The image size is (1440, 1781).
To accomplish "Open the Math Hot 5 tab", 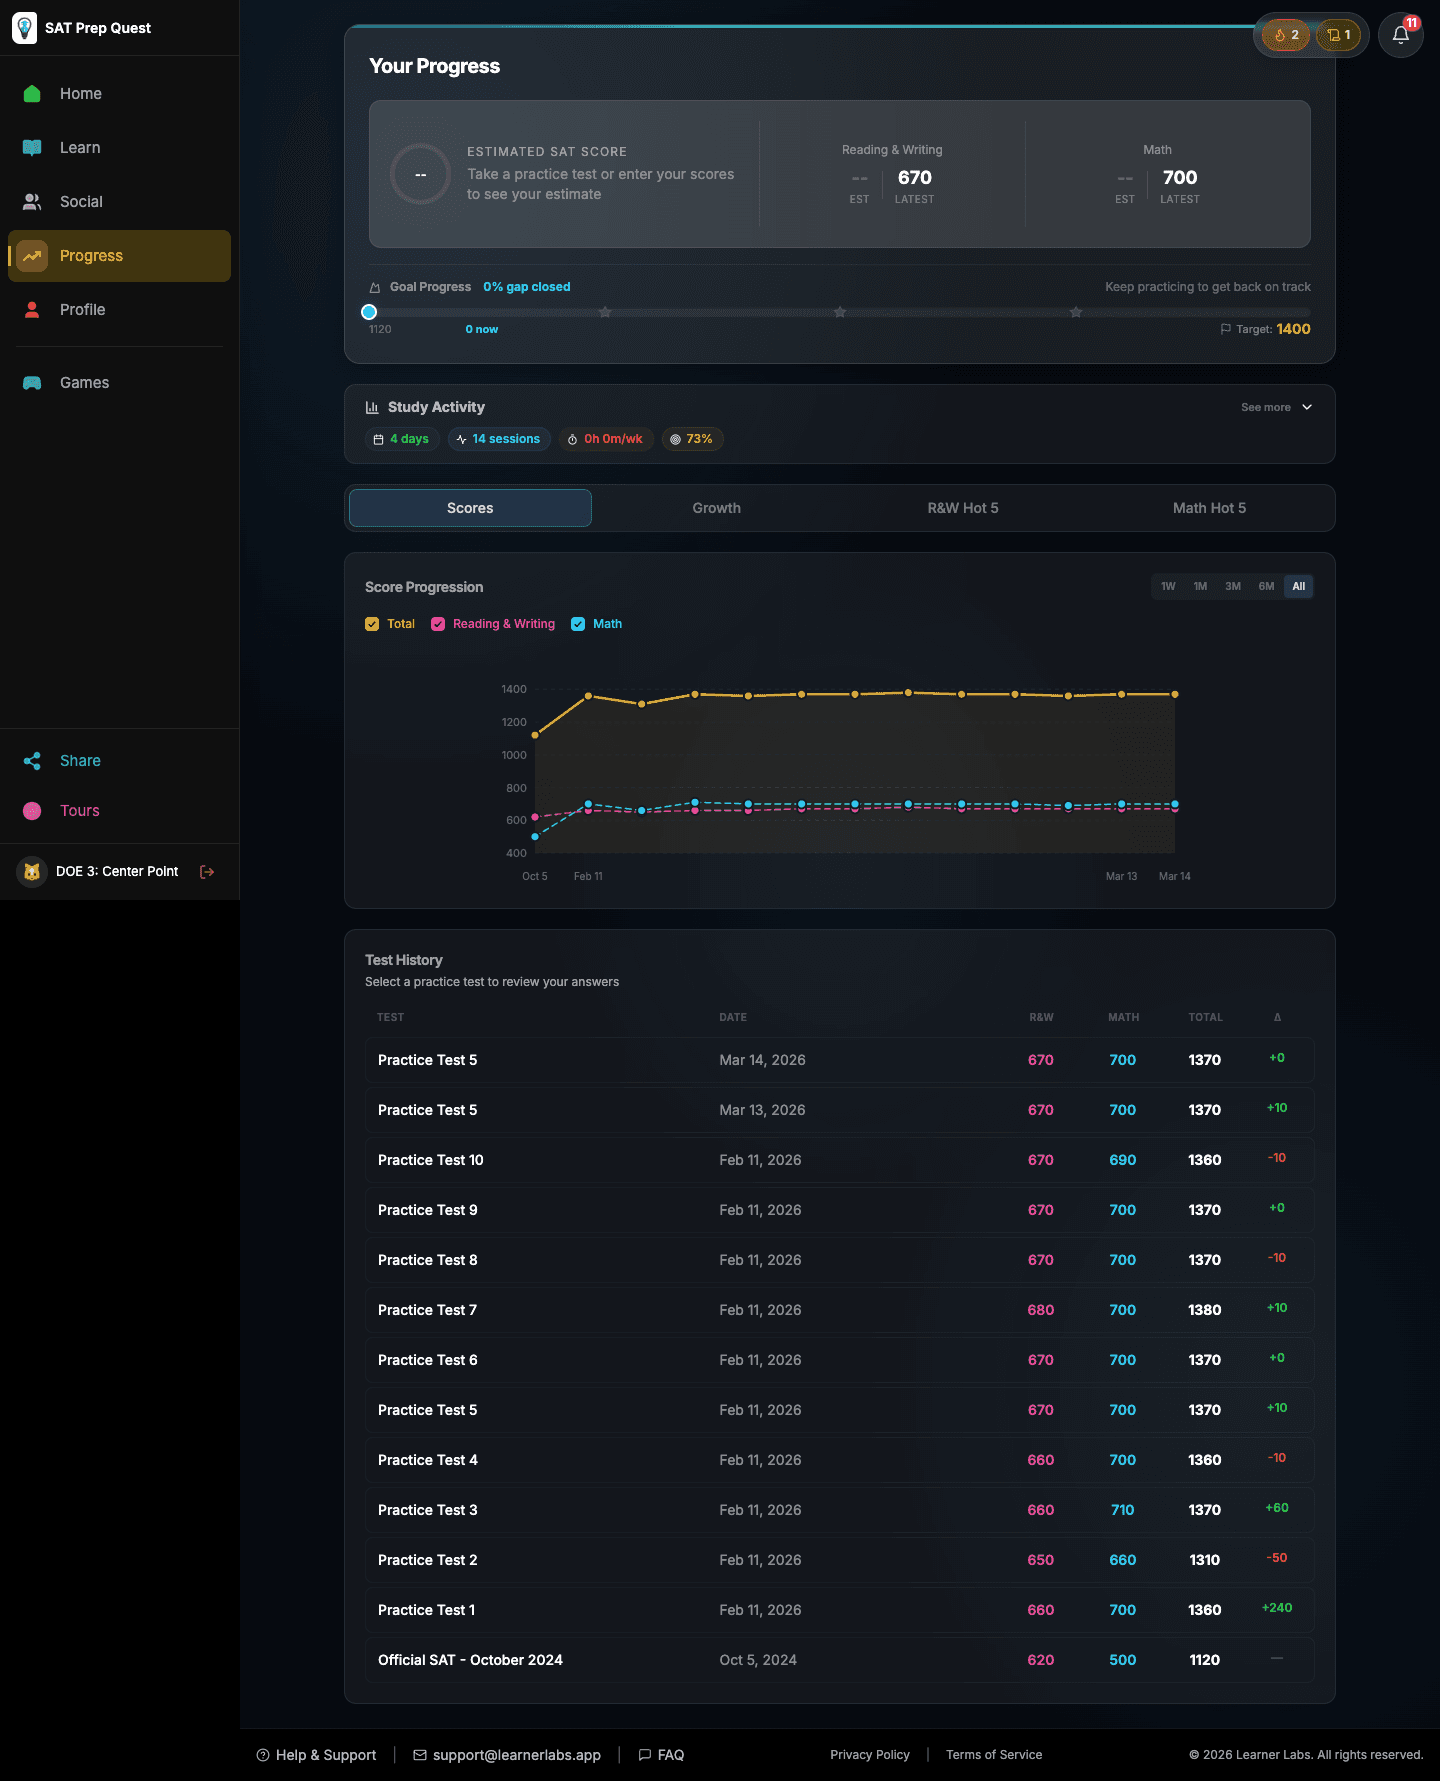I will coord(1209,508).
